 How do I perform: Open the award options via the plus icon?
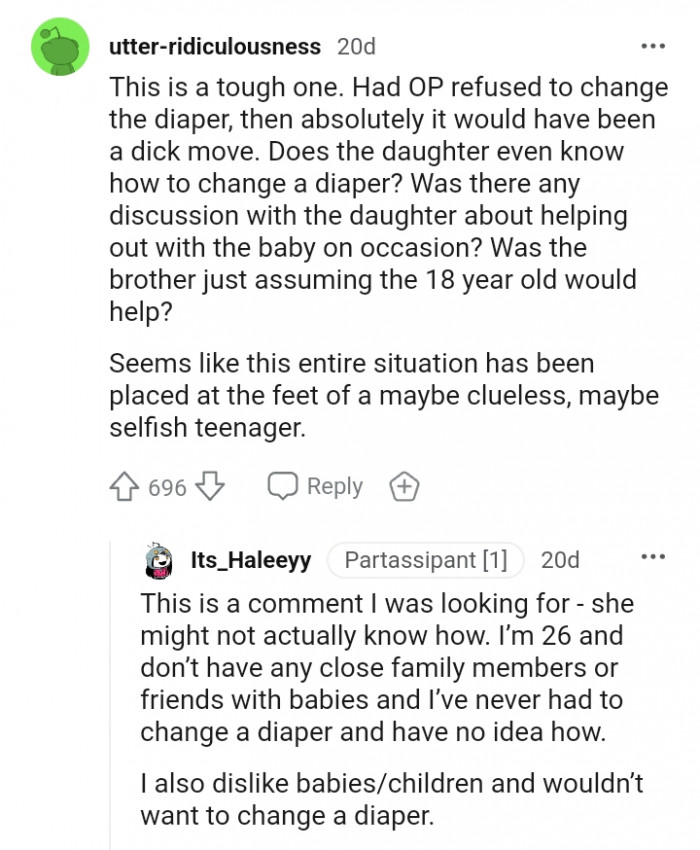click(x=405, y=486)
